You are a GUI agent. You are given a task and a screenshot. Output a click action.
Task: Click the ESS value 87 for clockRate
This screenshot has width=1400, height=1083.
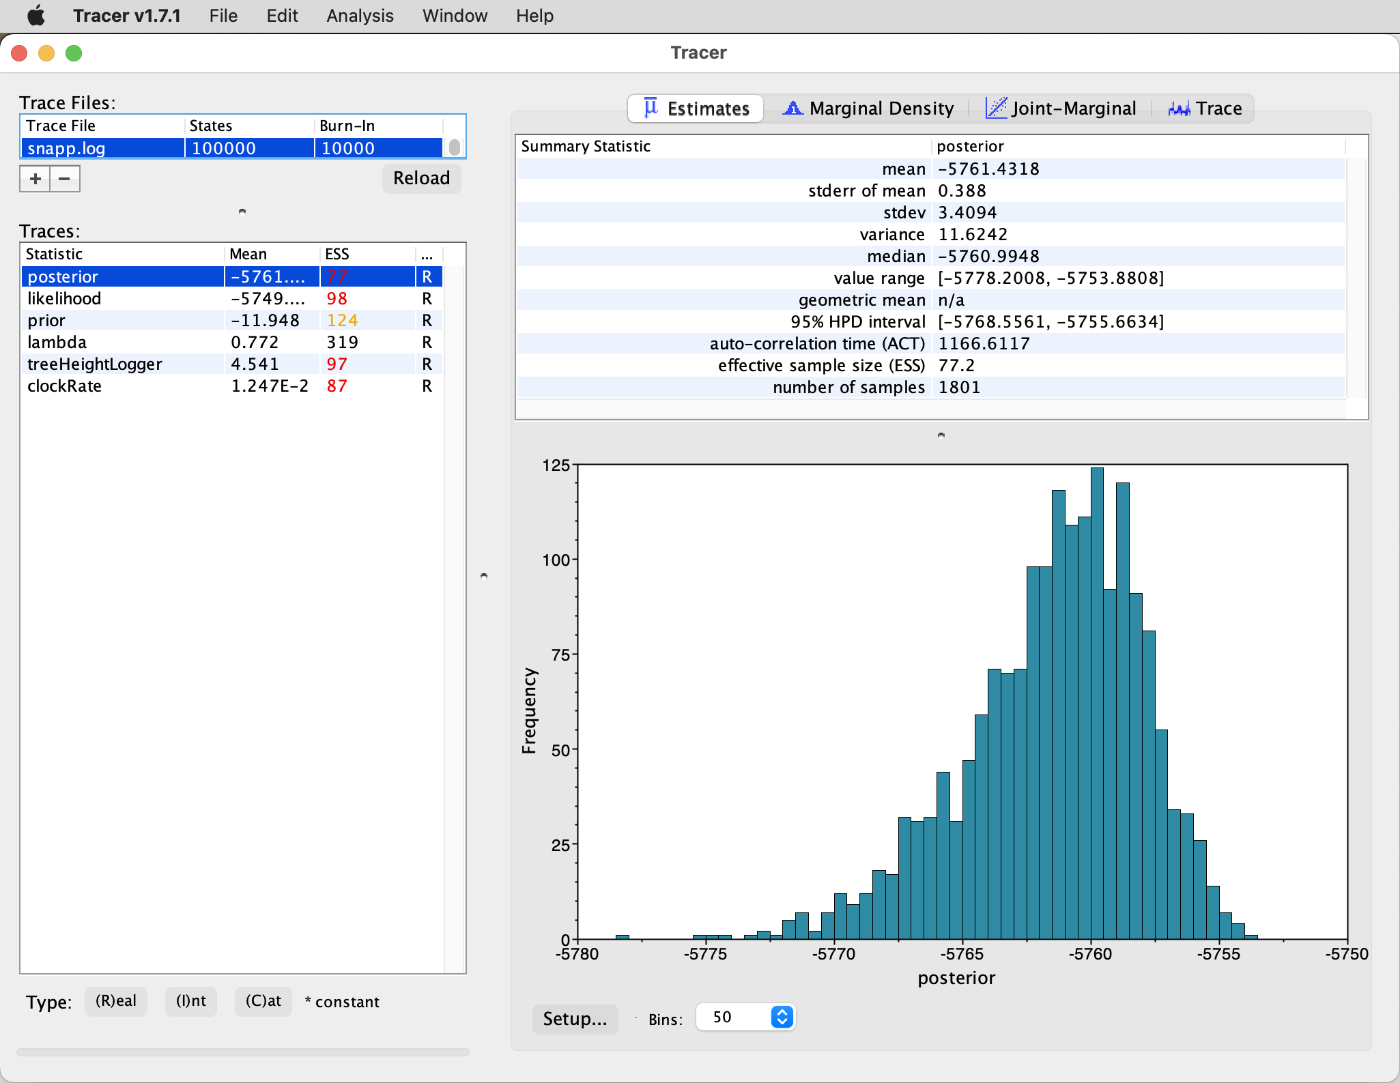pos(337,387)
